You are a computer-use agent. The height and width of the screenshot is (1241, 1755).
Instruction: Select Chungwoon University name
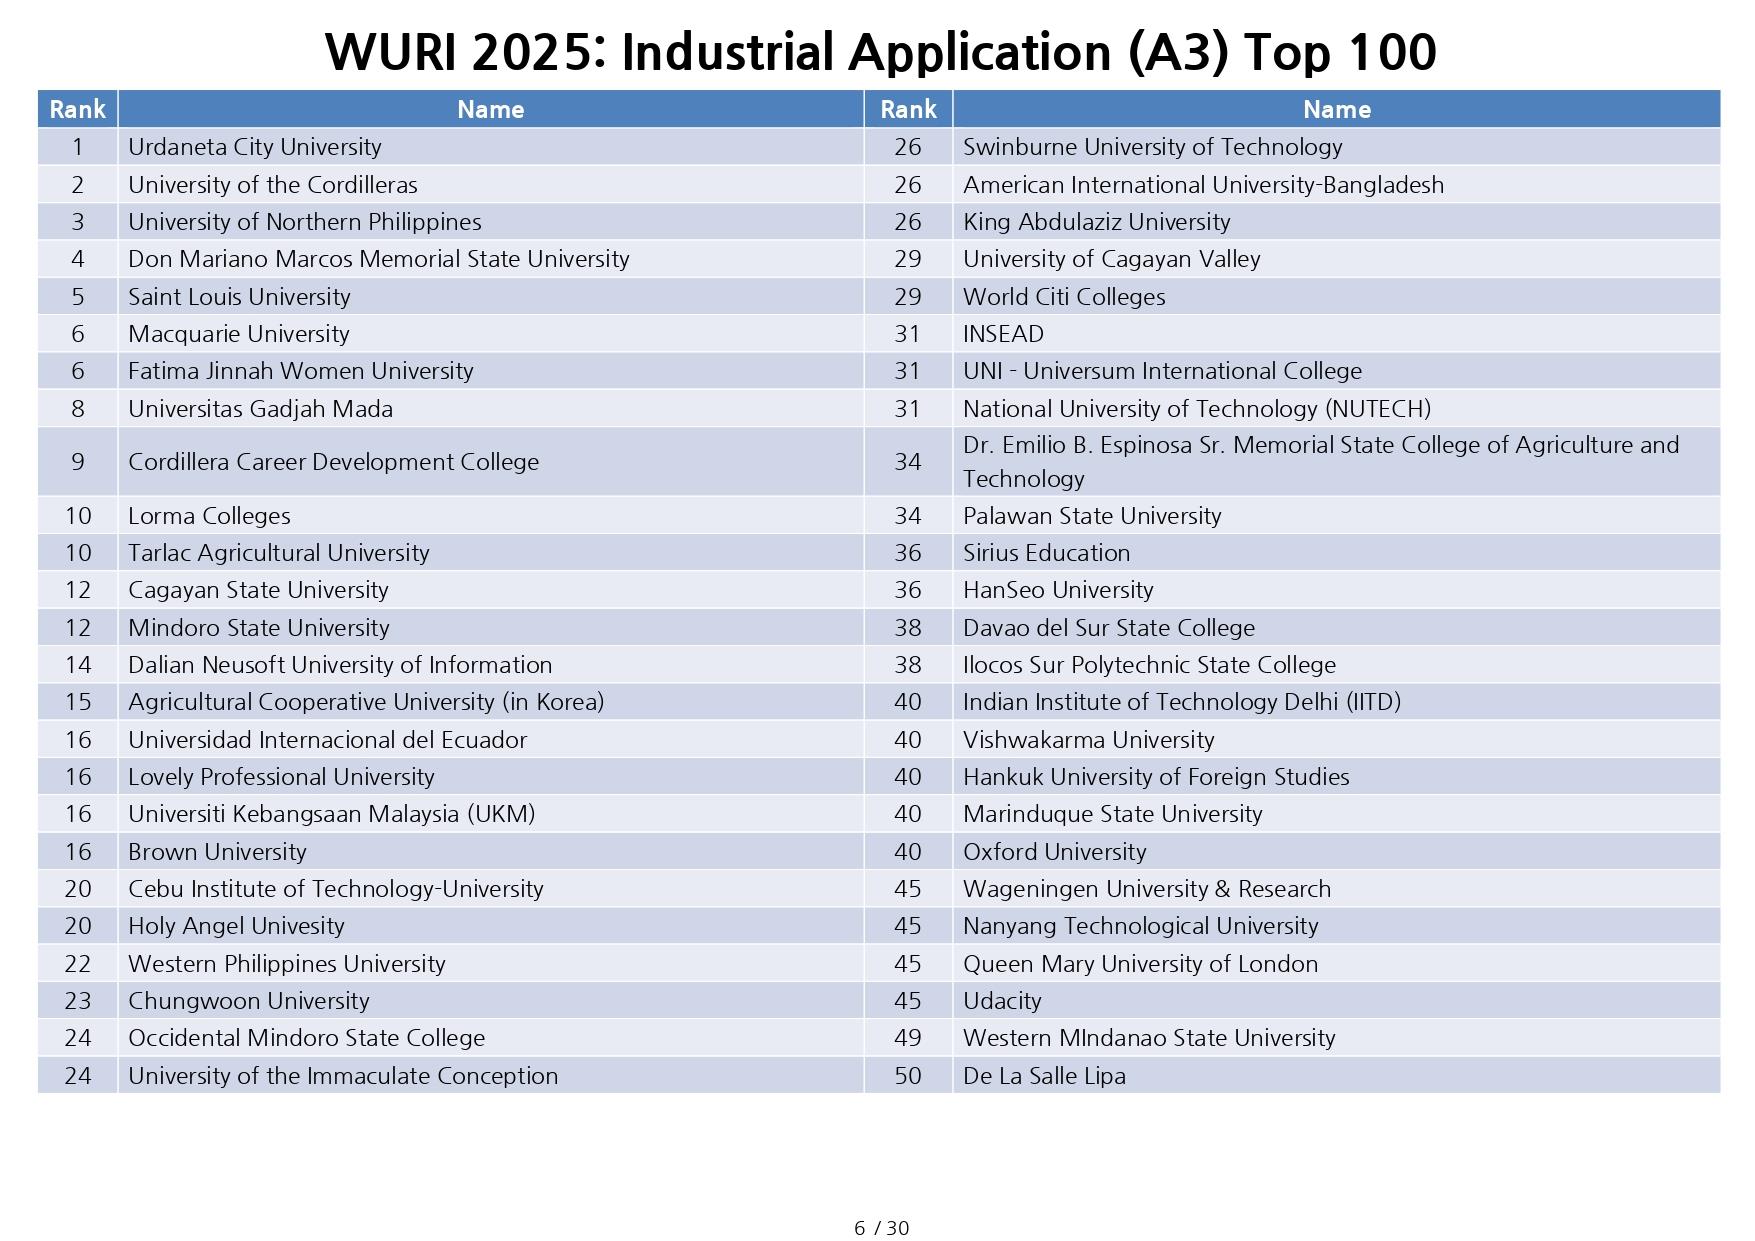(249, 1001)
